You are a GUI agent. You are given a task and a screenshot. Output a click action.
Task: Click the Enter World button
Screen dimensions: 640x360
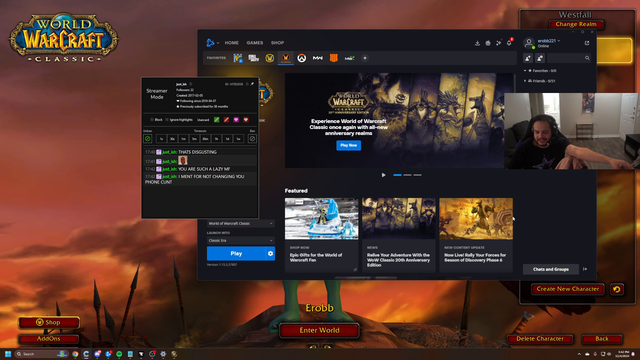319,330
